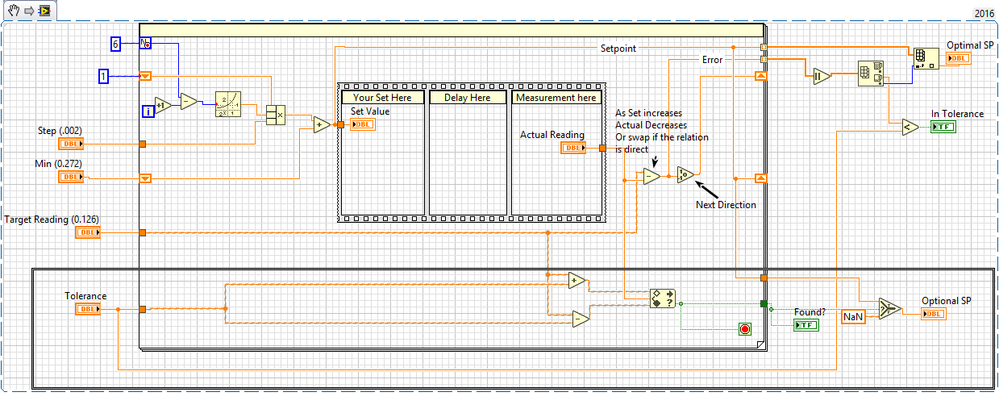Select the Array Max & Min node
The image size is (999, 393).
[870, 74]
